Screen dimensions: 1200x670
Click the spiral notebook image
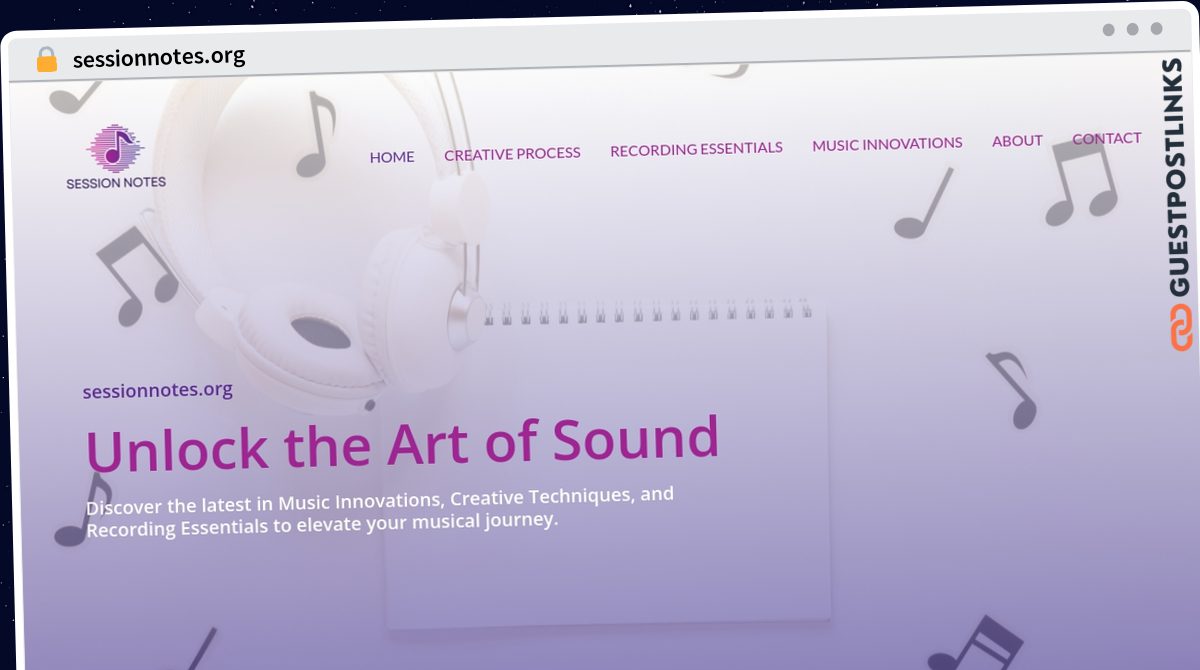point(610,460)
